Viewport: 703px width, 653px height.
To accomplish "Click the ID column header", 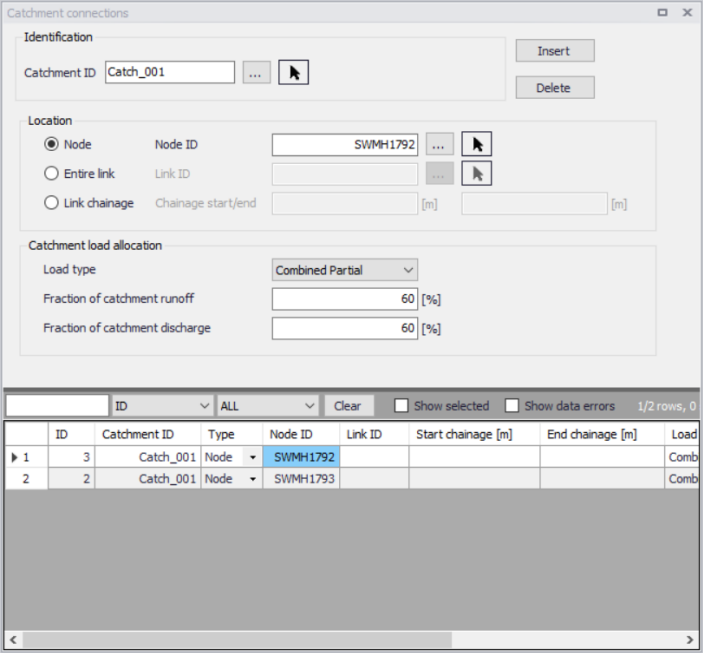I will click(71, 434).
